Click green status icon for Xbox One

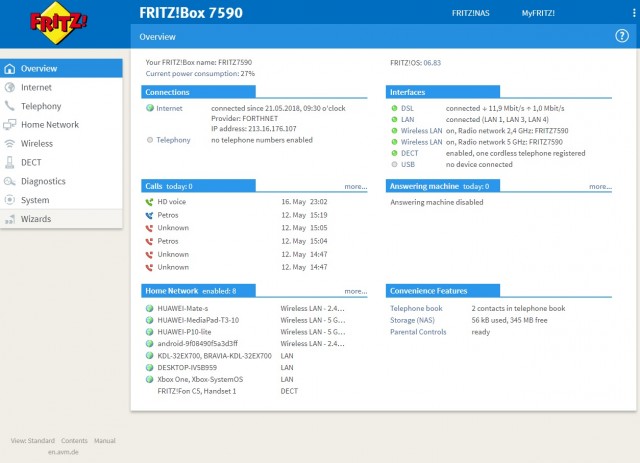pos(149,379)
